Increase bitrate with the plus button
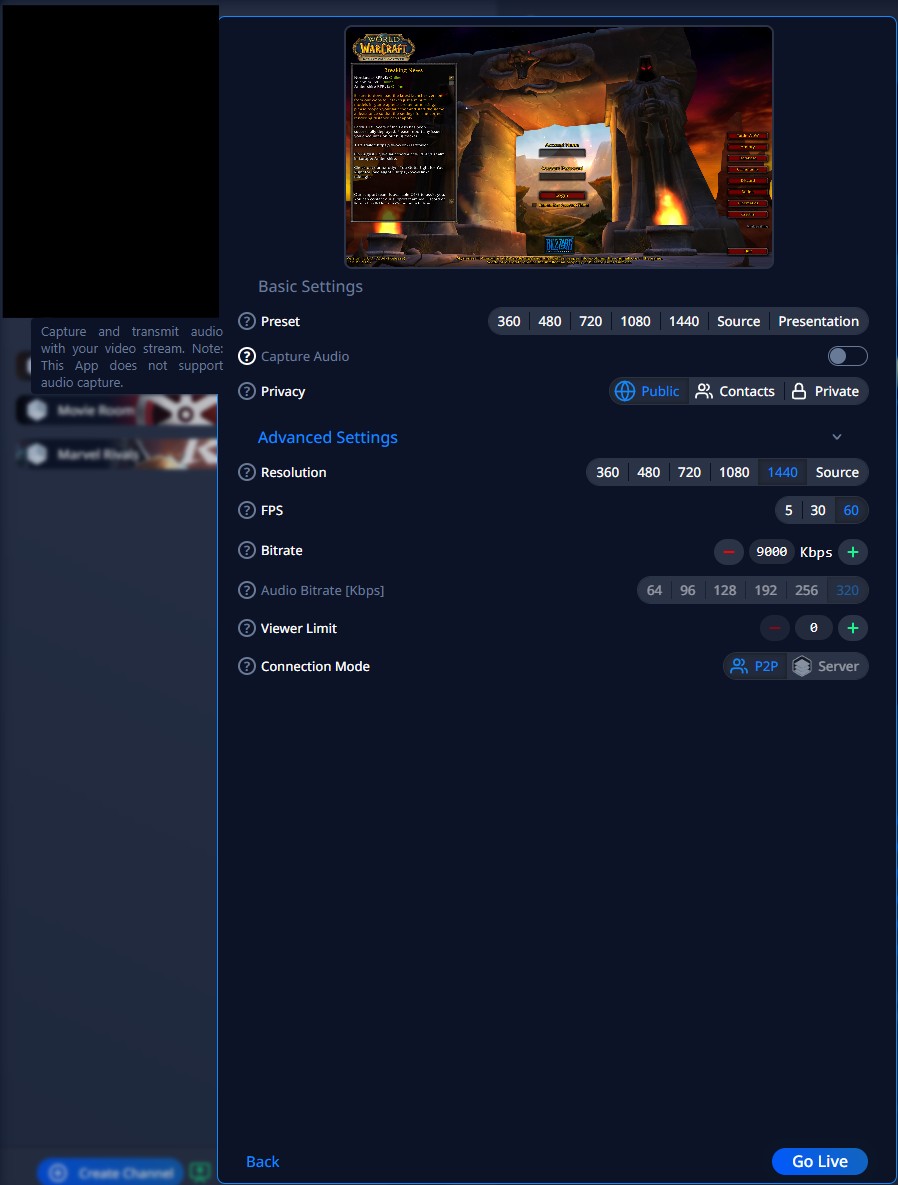Image resolution: width=898 pixels, height=1185 pixels. pyautogui.click(x=852, y=552)
